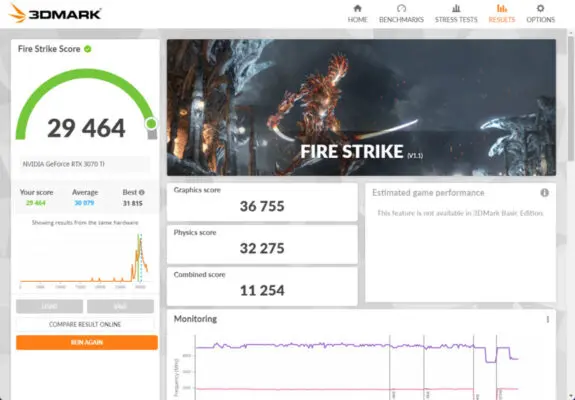Click the grey SAVE button

tap(120, 306)
